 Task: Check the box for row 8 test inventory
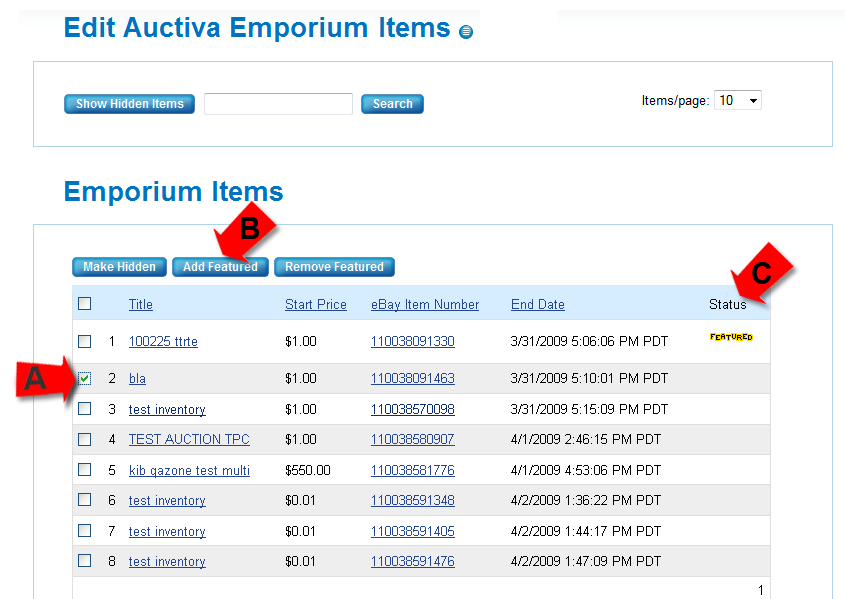85,561
